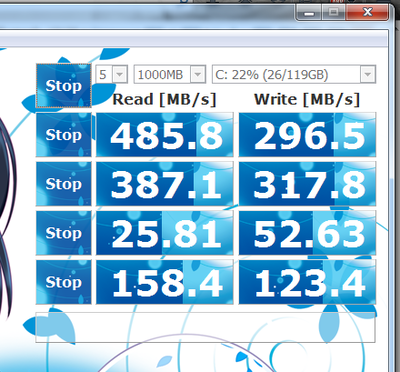Click Stop next to the 485.8 read result
This screenshot has width=400, height=372.
coord(63,135)
